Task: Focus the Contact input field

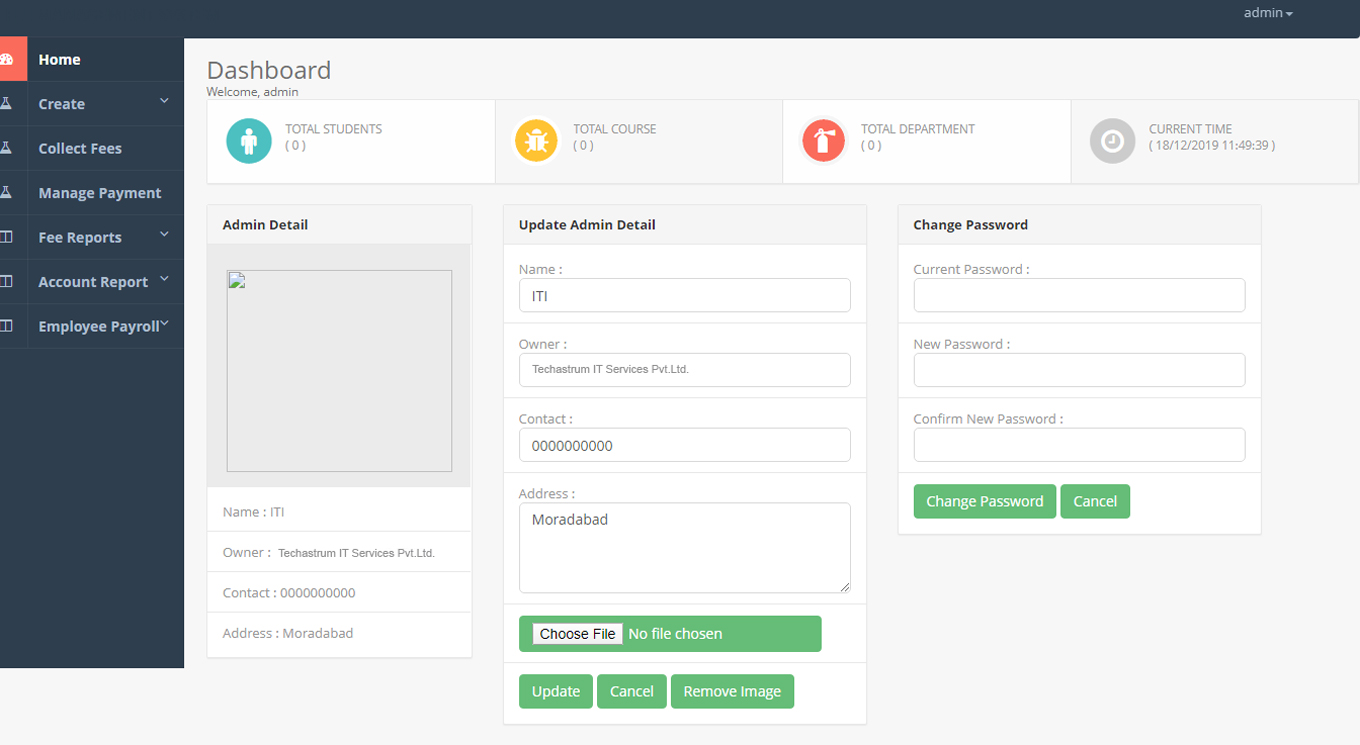Action: pyautogui.click(x=685, y=445)
